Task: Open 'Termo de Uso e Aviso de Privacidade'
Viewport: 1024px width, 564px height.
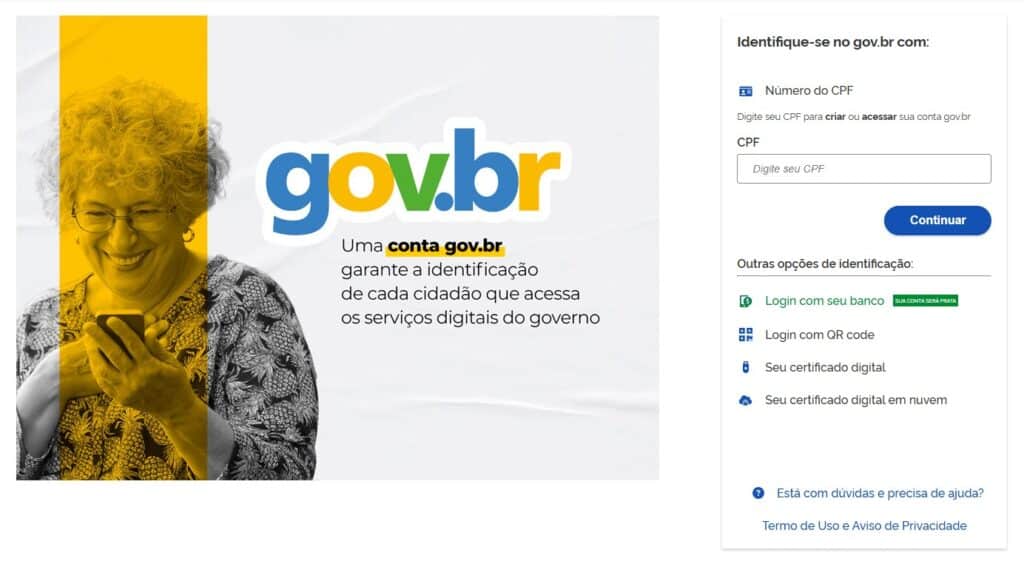Action: coord(864,525)
